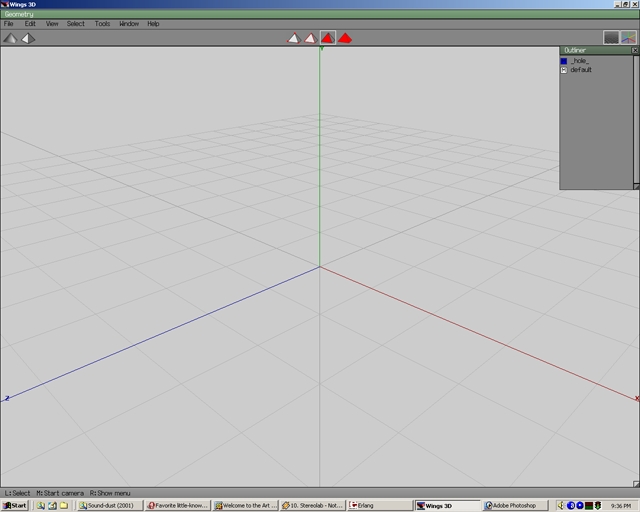Select default material in Outliner

[581, 70]
